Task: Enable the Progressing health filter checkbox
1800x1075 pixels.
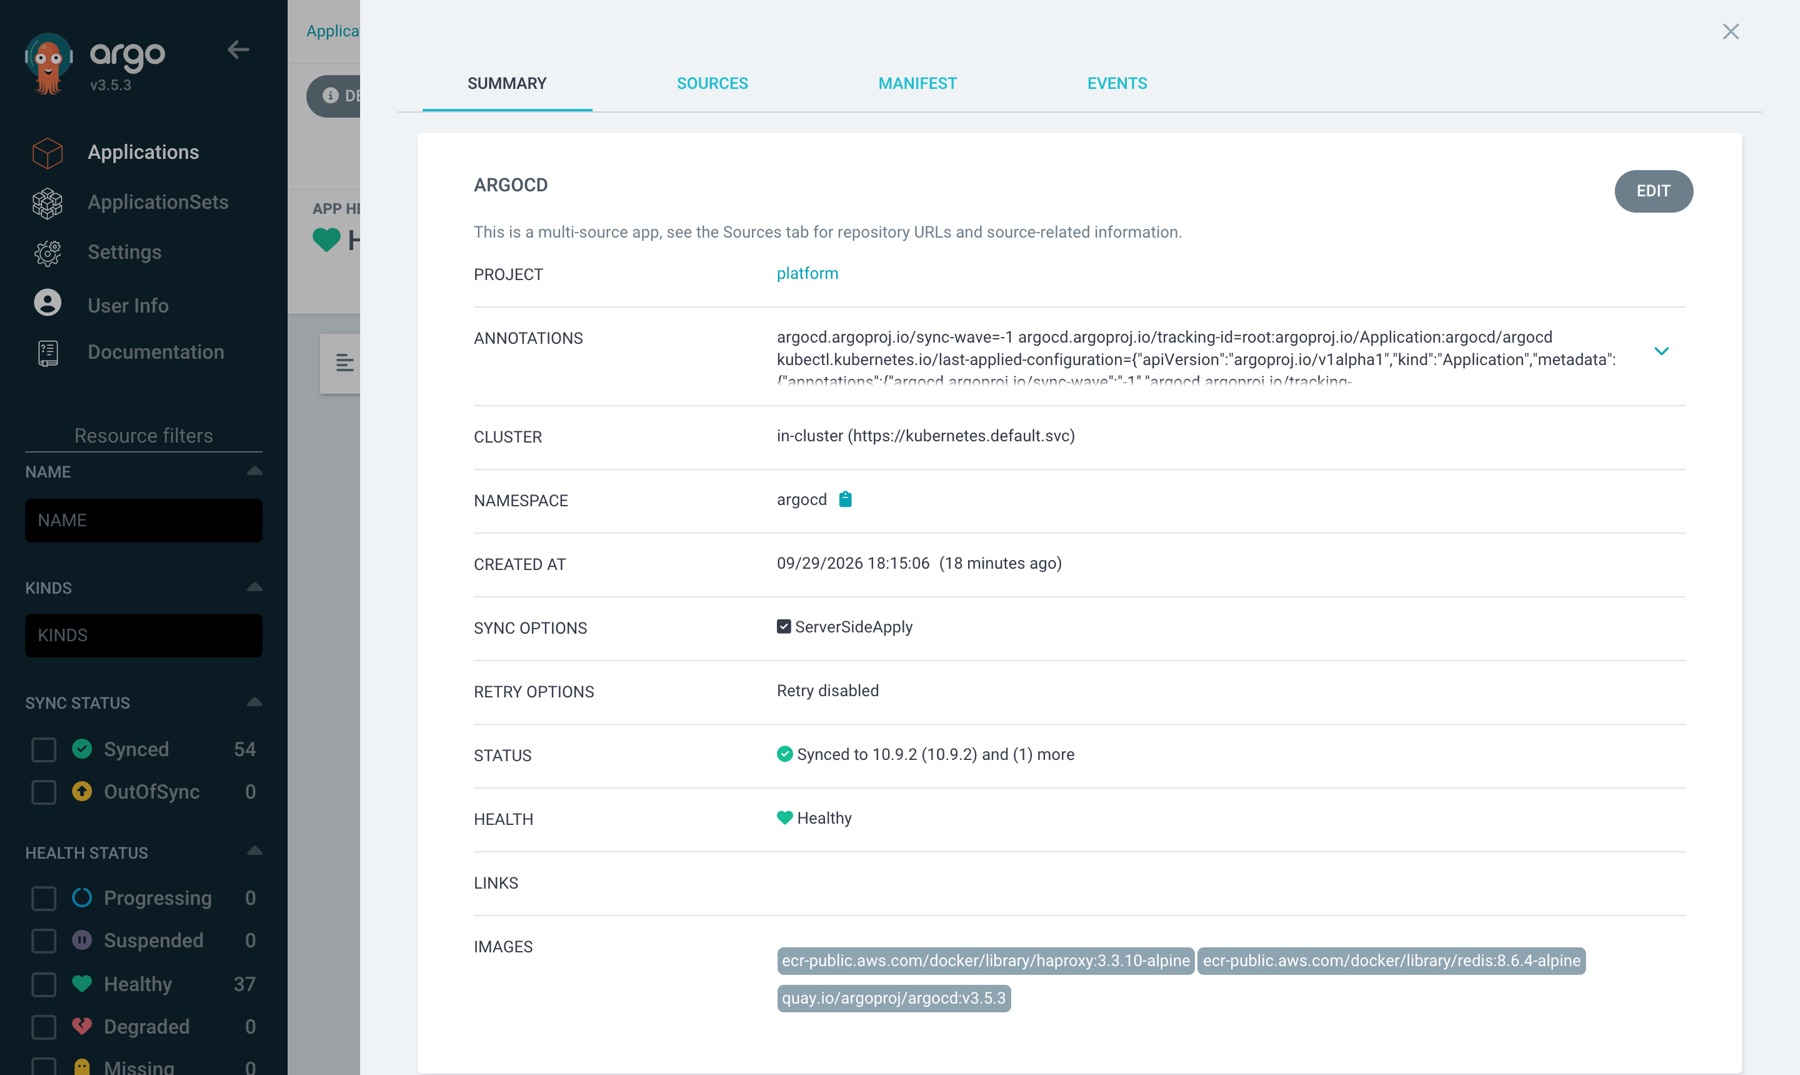Action: tap(43, 898)
